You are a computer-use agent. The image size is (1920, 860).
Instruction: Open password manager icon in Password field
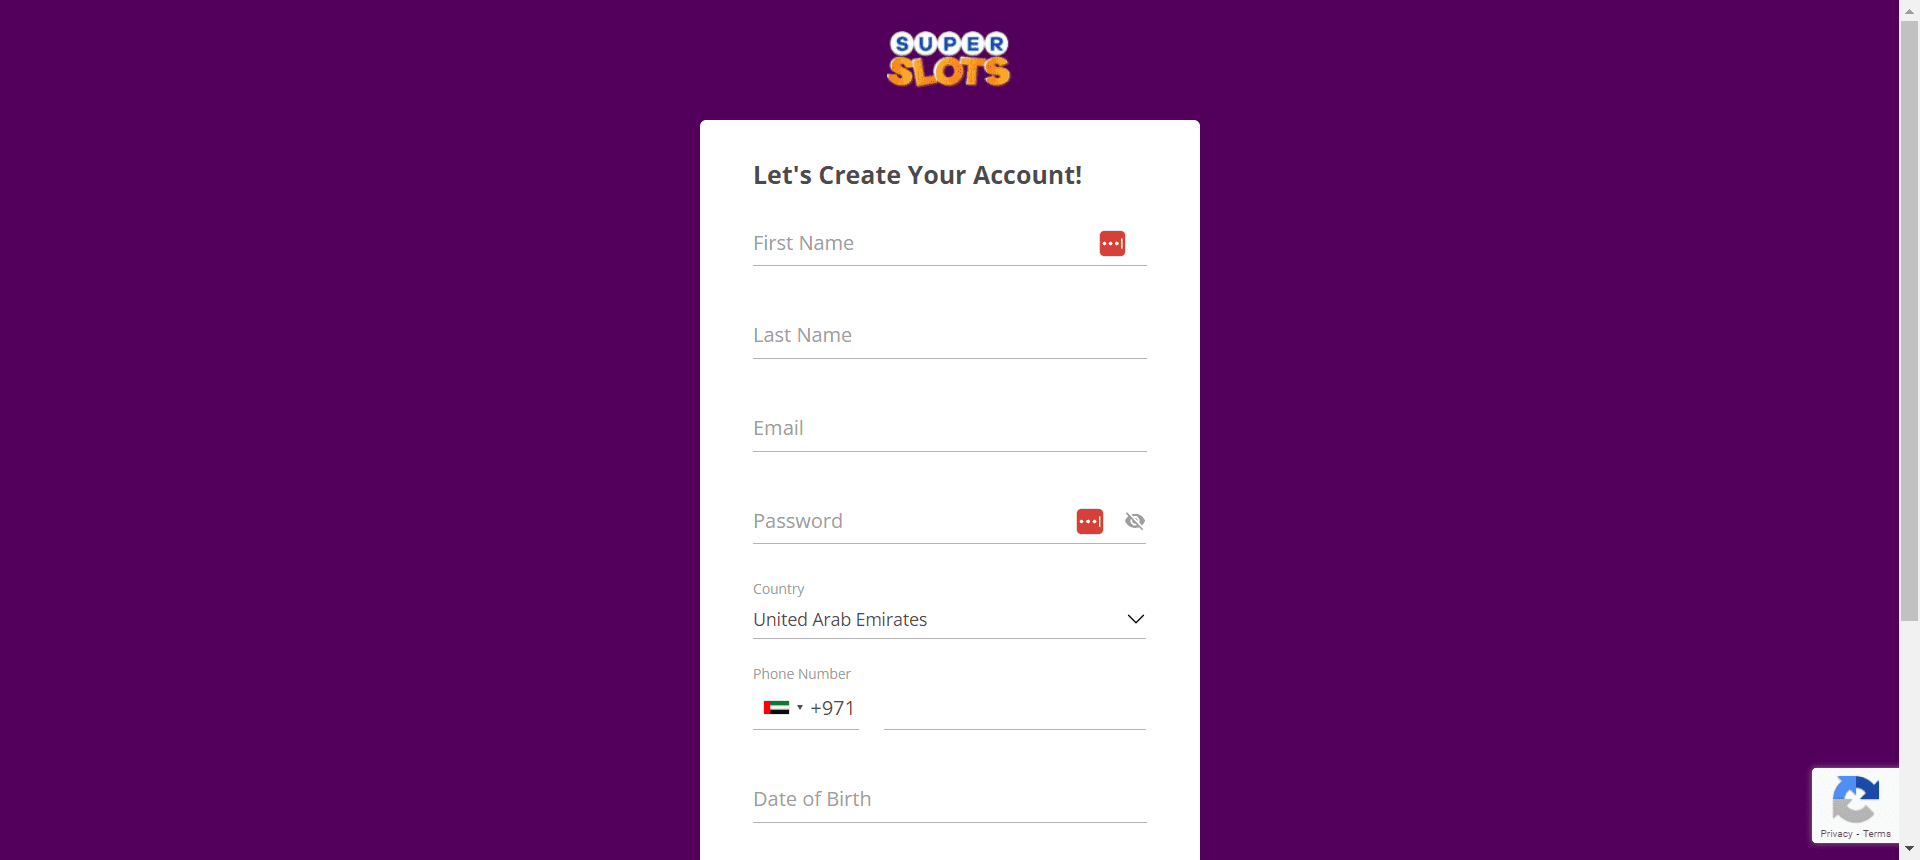coord(1090,521)
